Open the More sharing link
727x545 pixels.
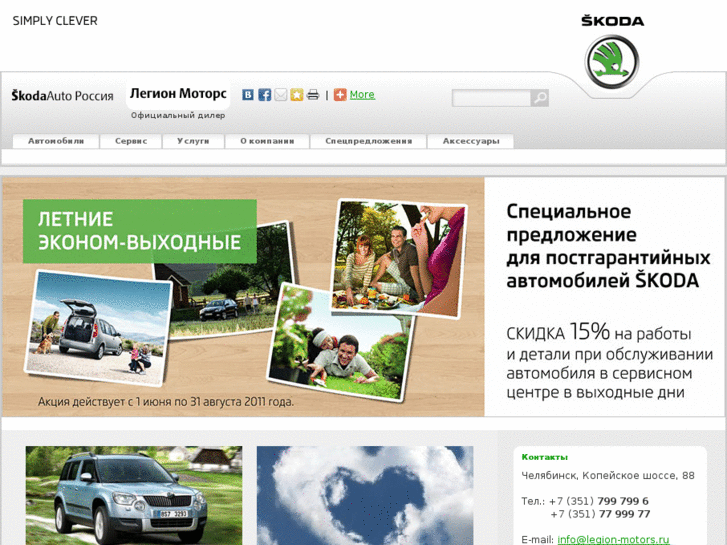362,95
